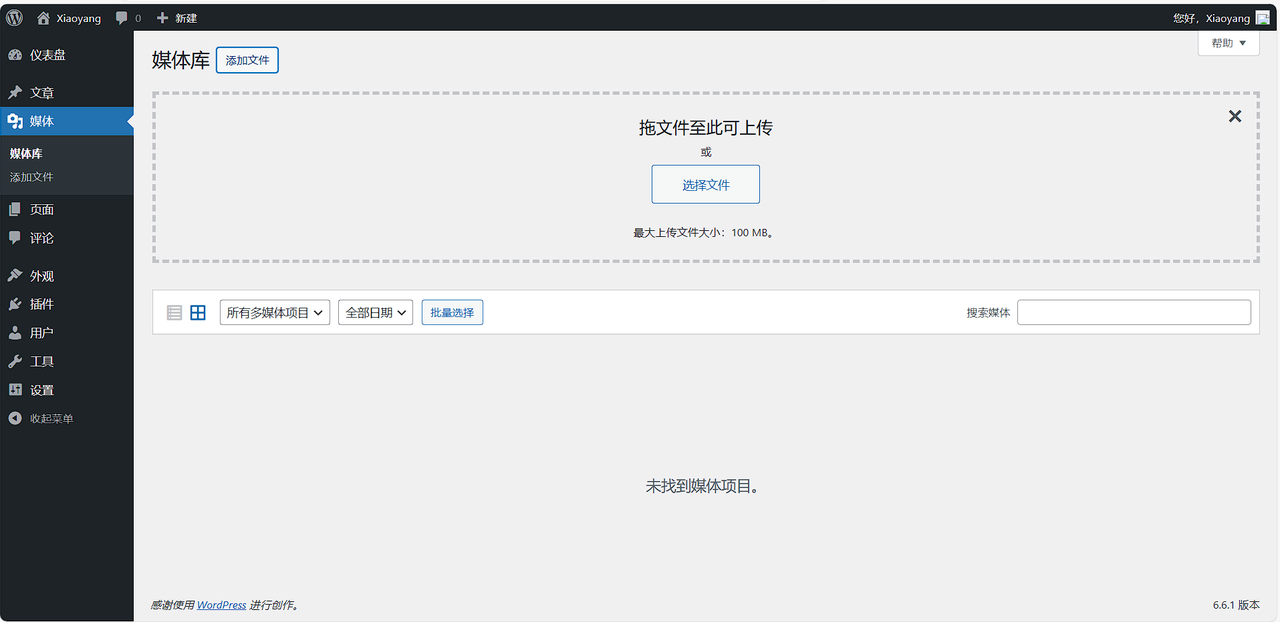Expand the 帮助 help dropdown
Screen dimensions: 1280x622
pos(1229,43)
